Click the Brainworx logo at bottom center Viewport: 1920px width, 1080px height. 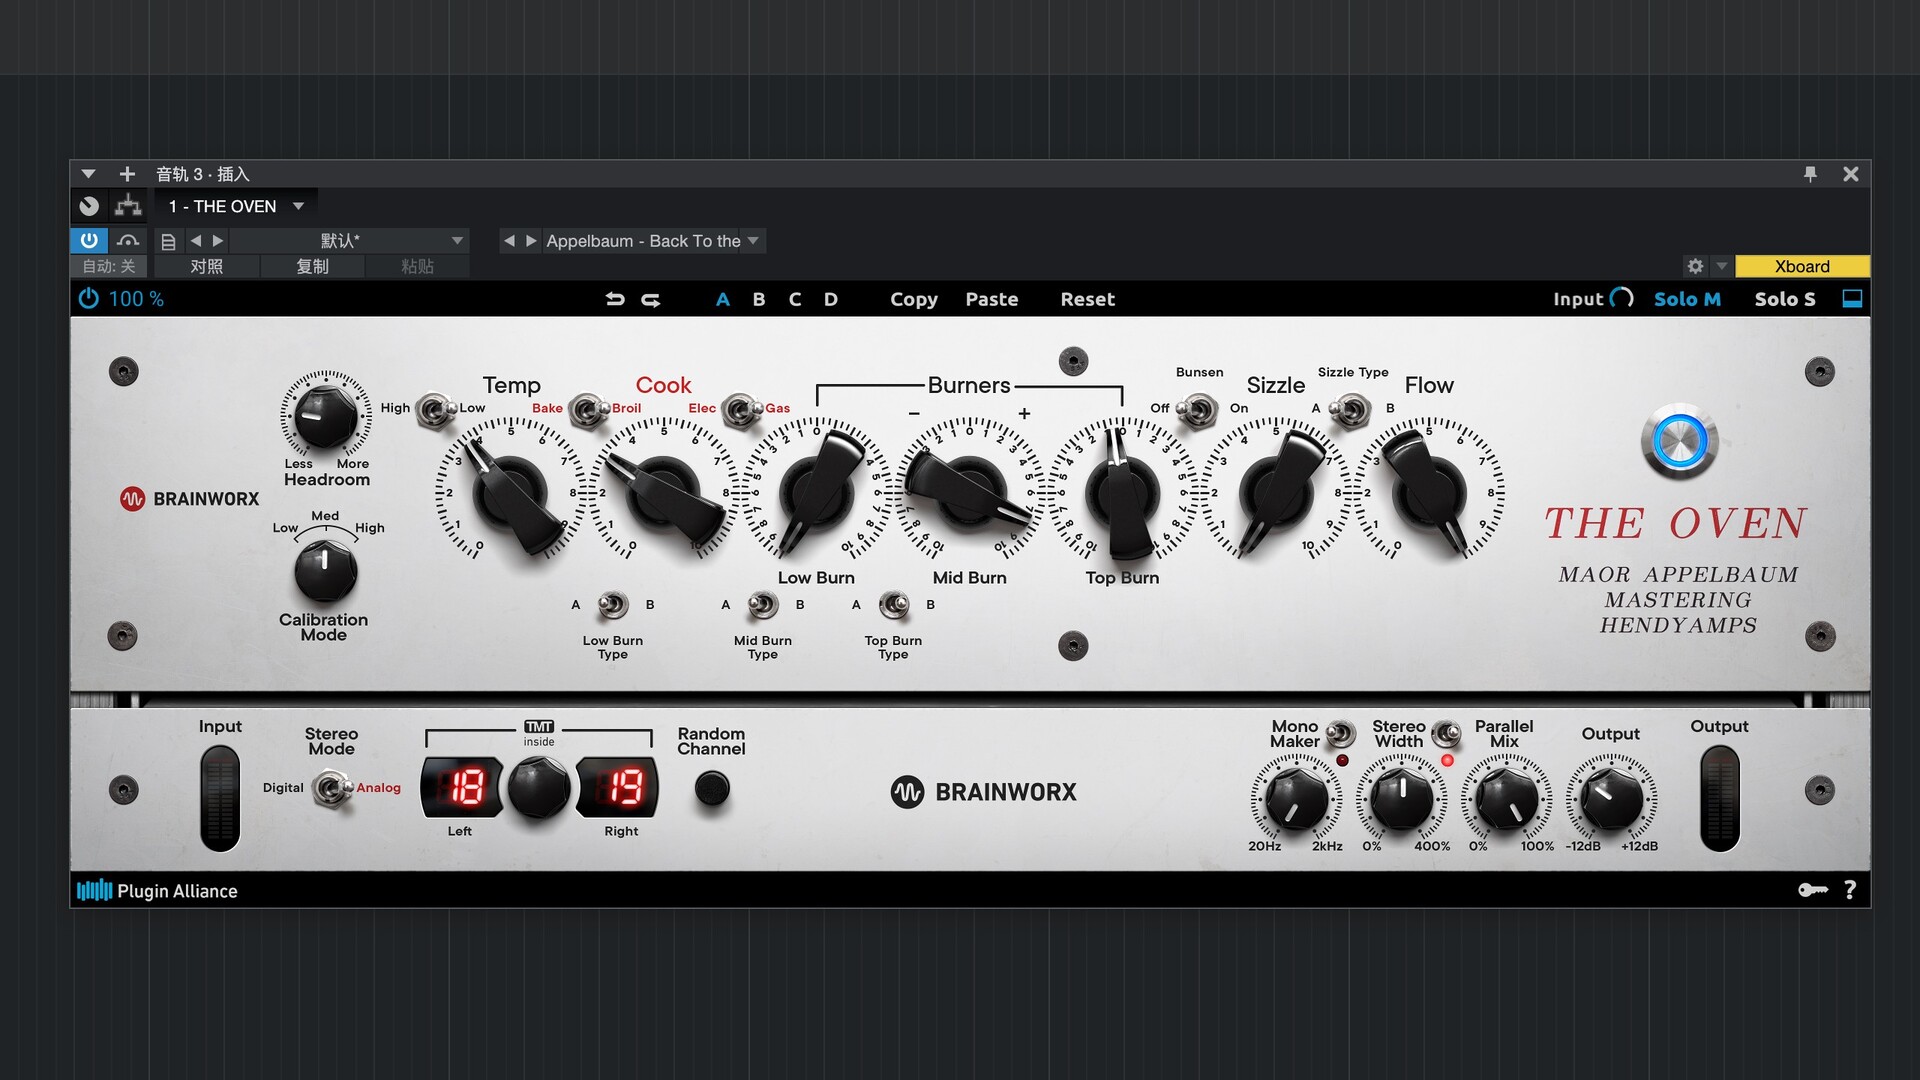coord(984,792)
